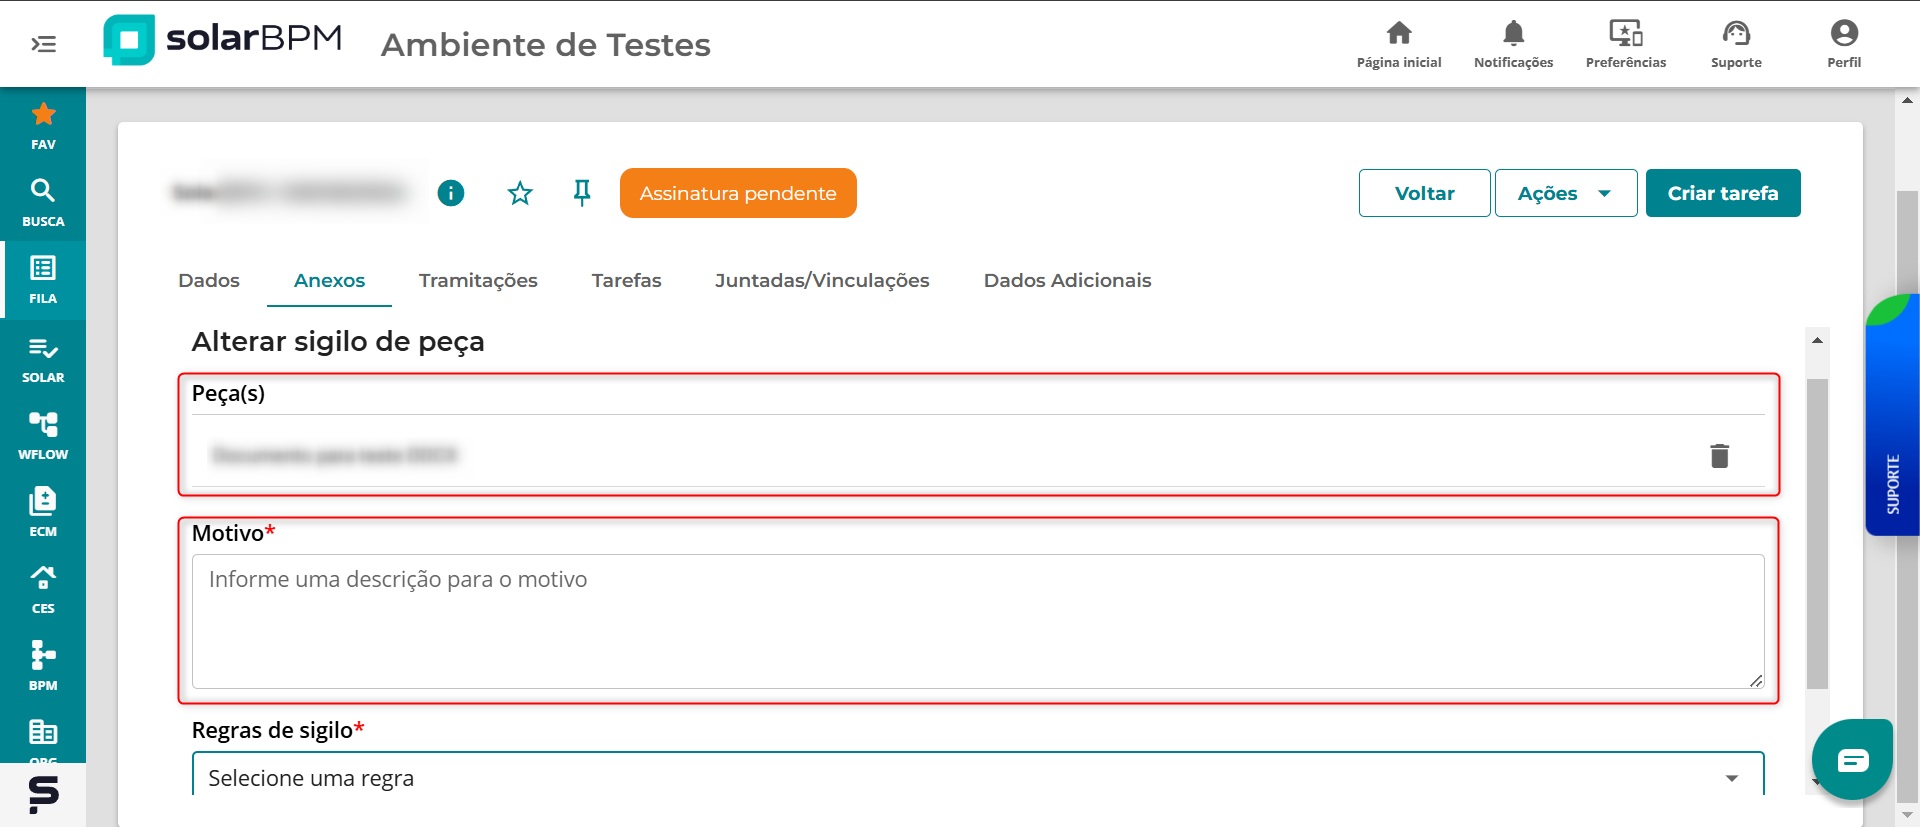Screen dimensions: 1920x827
Task: Pin the process using the pushpin icon
Action: click(582, 193)
